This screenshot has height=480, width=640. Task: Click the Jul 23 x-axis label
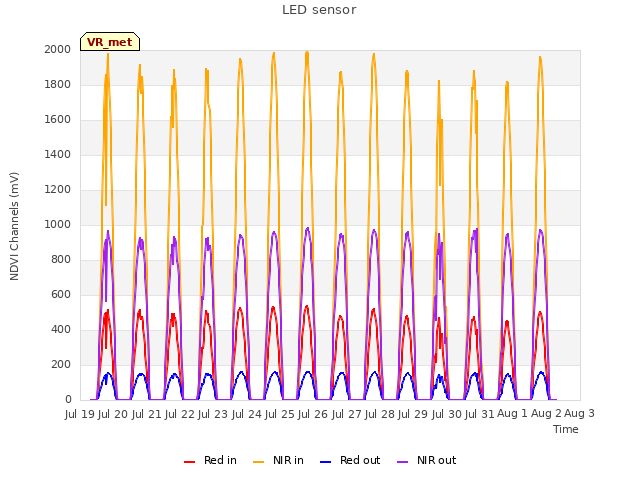pyautogui.click(x=213, y=414)
